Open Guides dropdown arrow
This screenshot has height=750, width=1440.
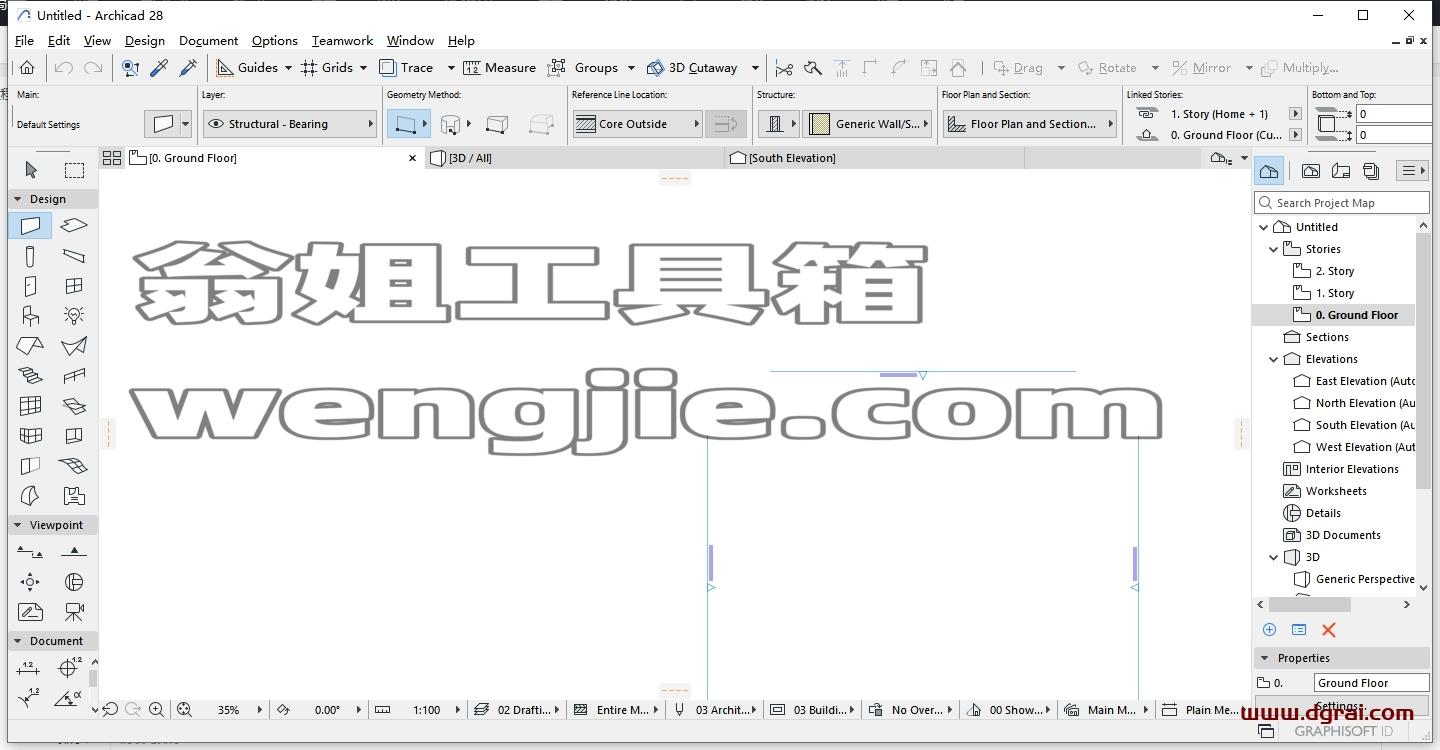click(288, 68)
